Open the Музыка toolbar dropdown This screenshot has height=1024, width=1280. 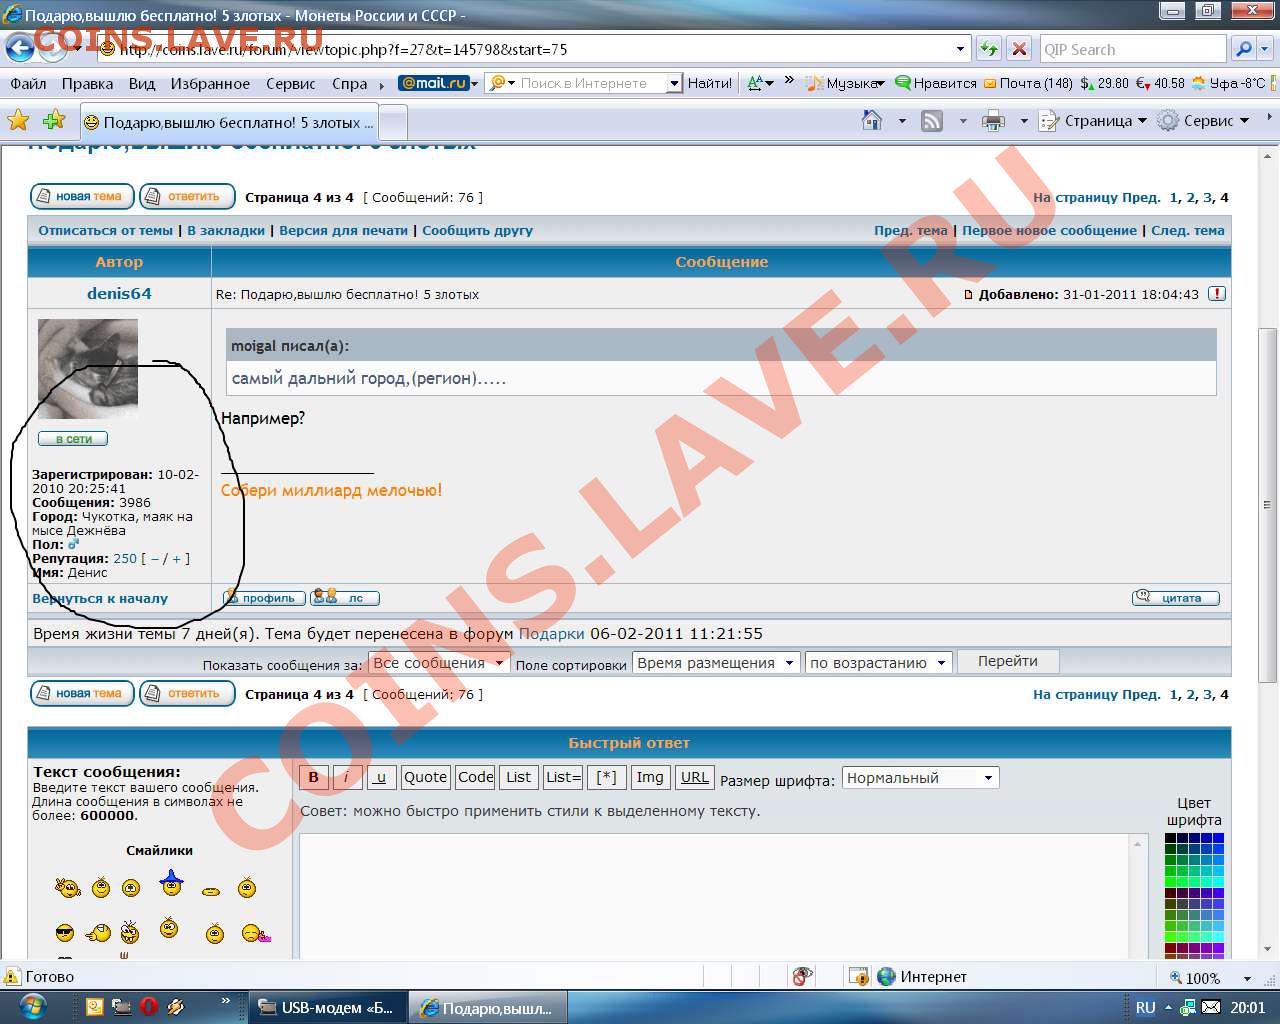(x=846, y=83)
